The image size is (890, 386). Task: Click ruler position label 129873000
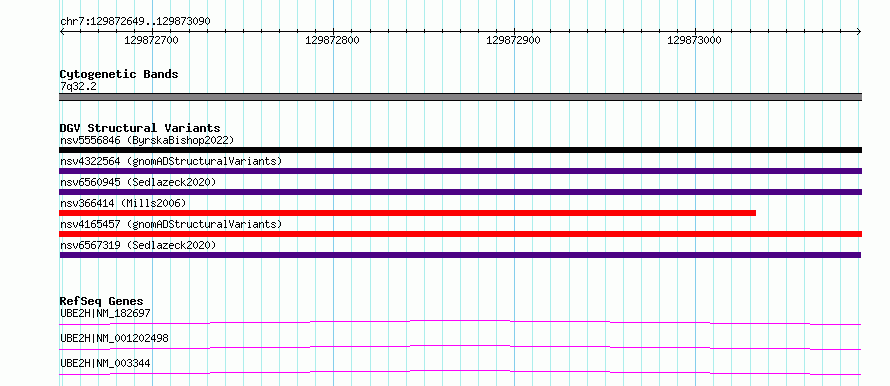point(694,40)
